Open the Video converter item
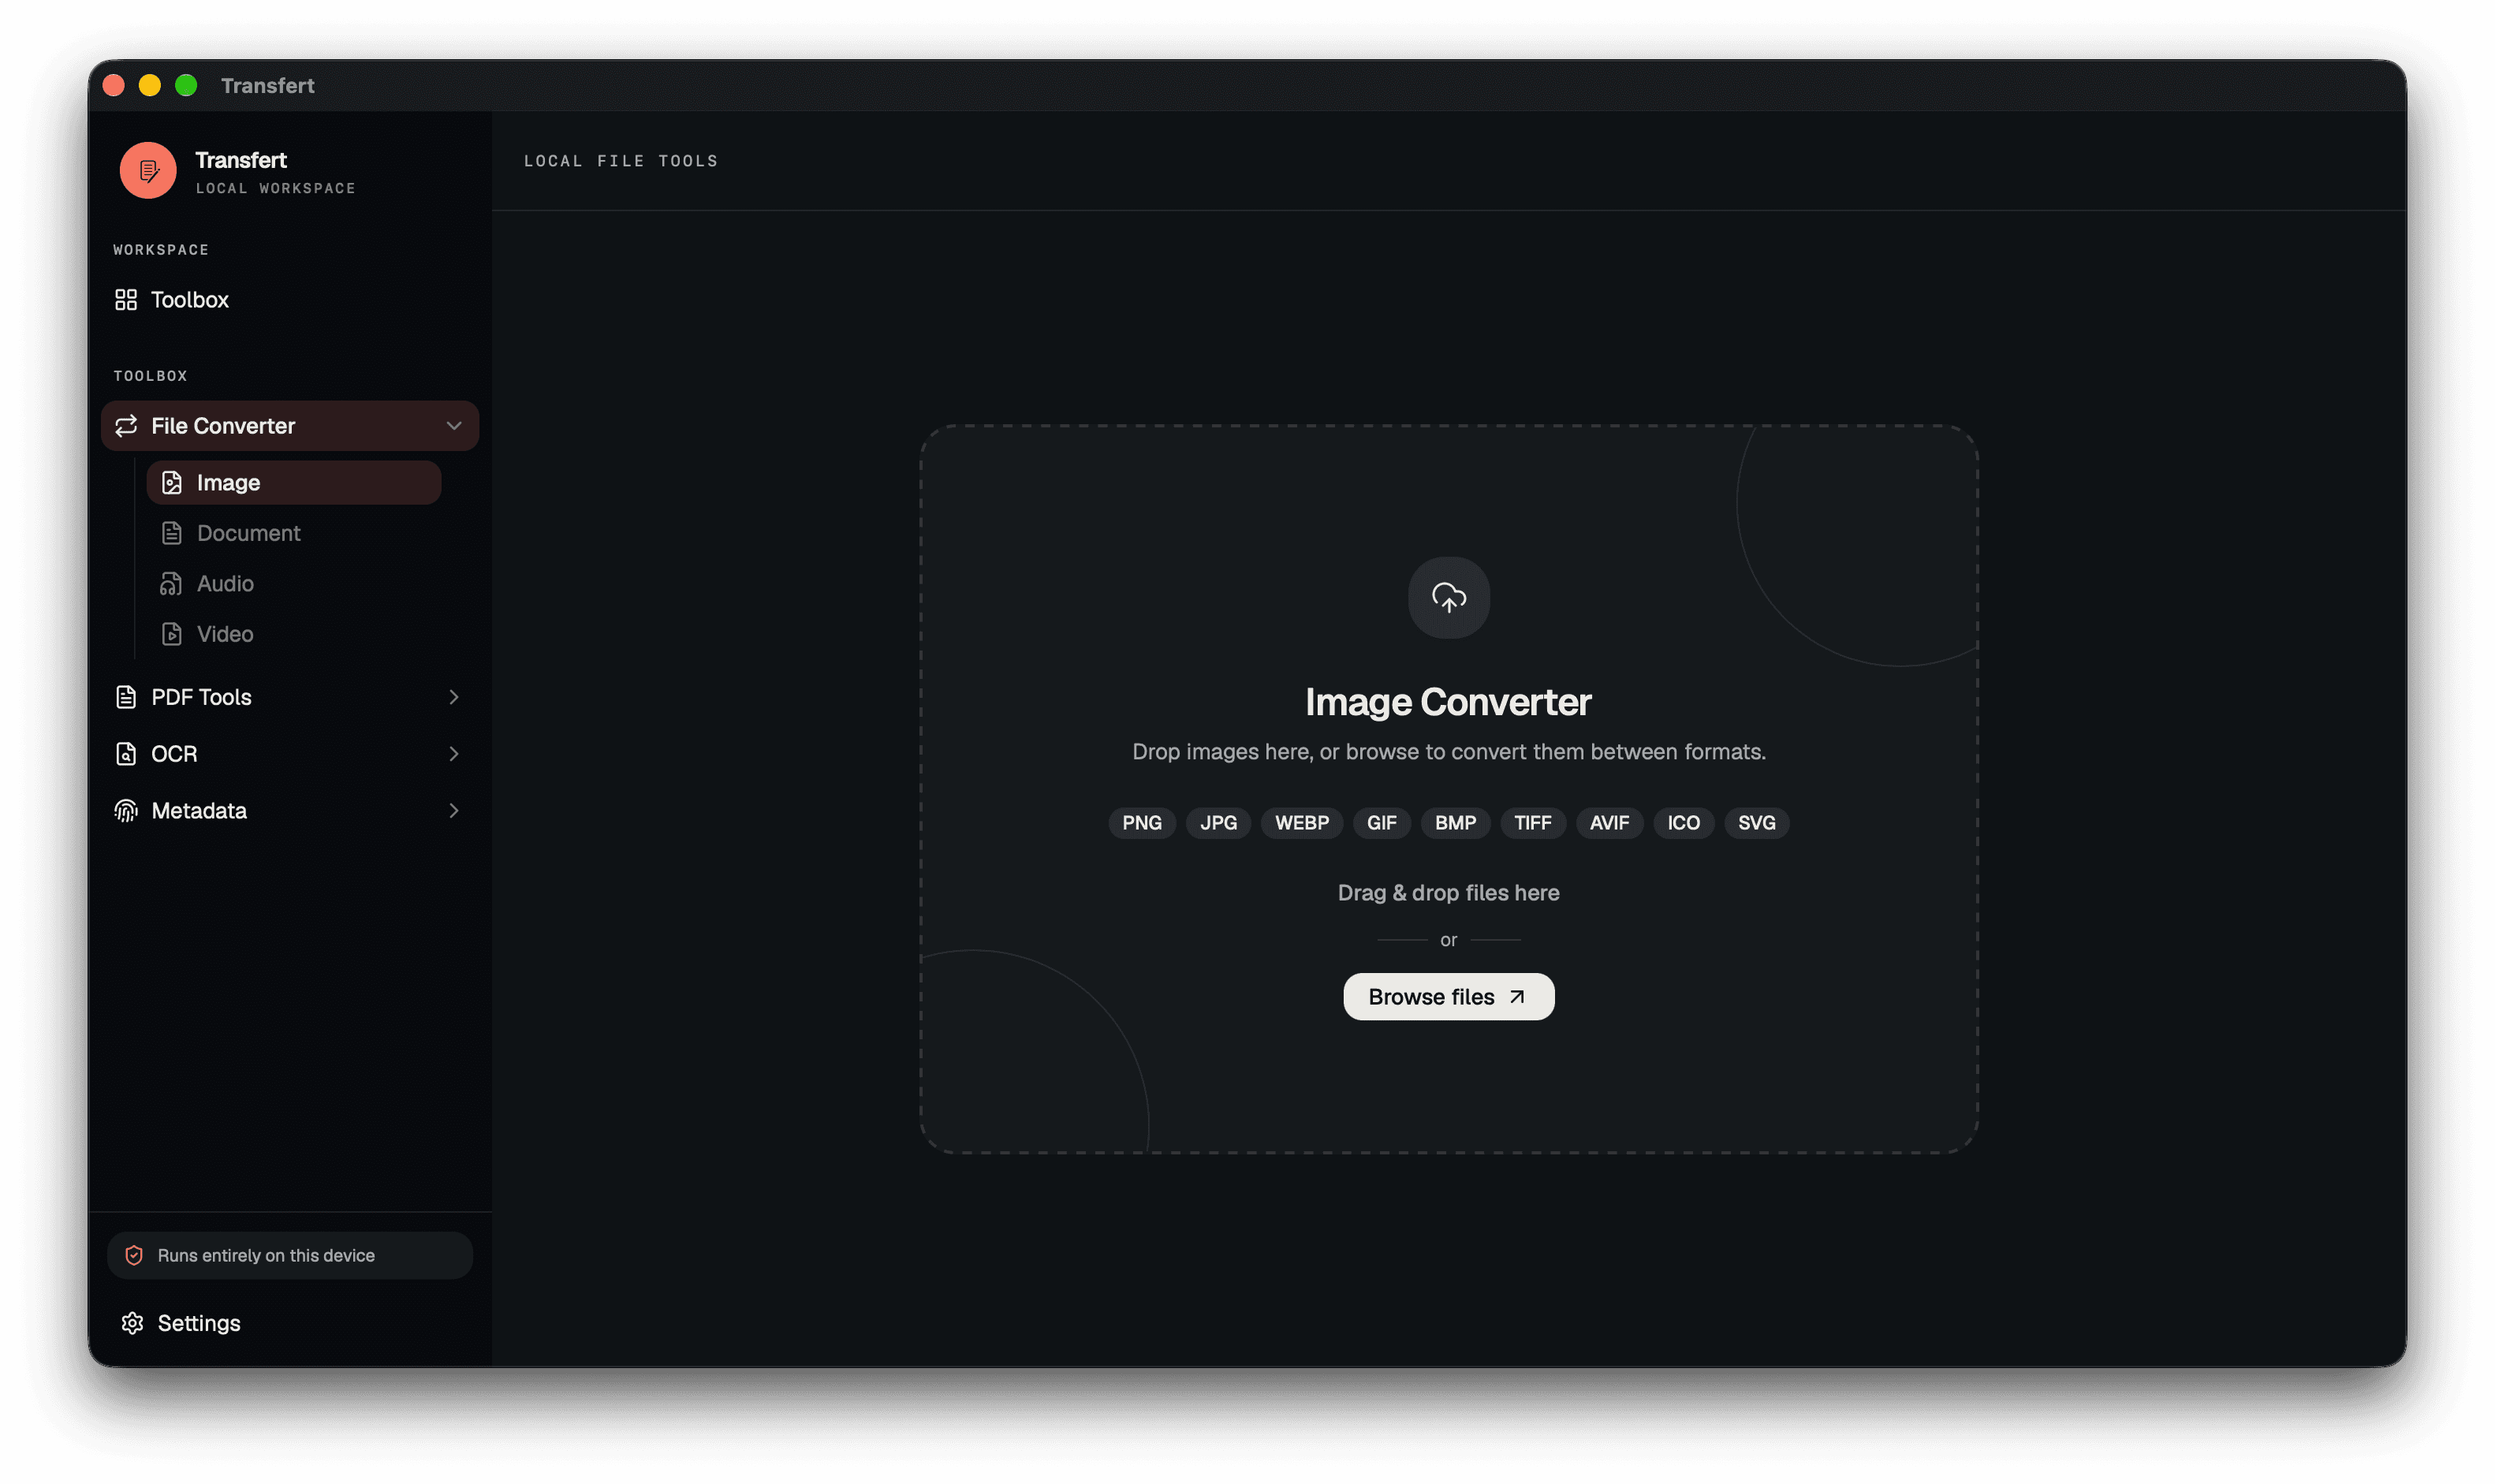 pyautogui.click(x=294, y=634)
